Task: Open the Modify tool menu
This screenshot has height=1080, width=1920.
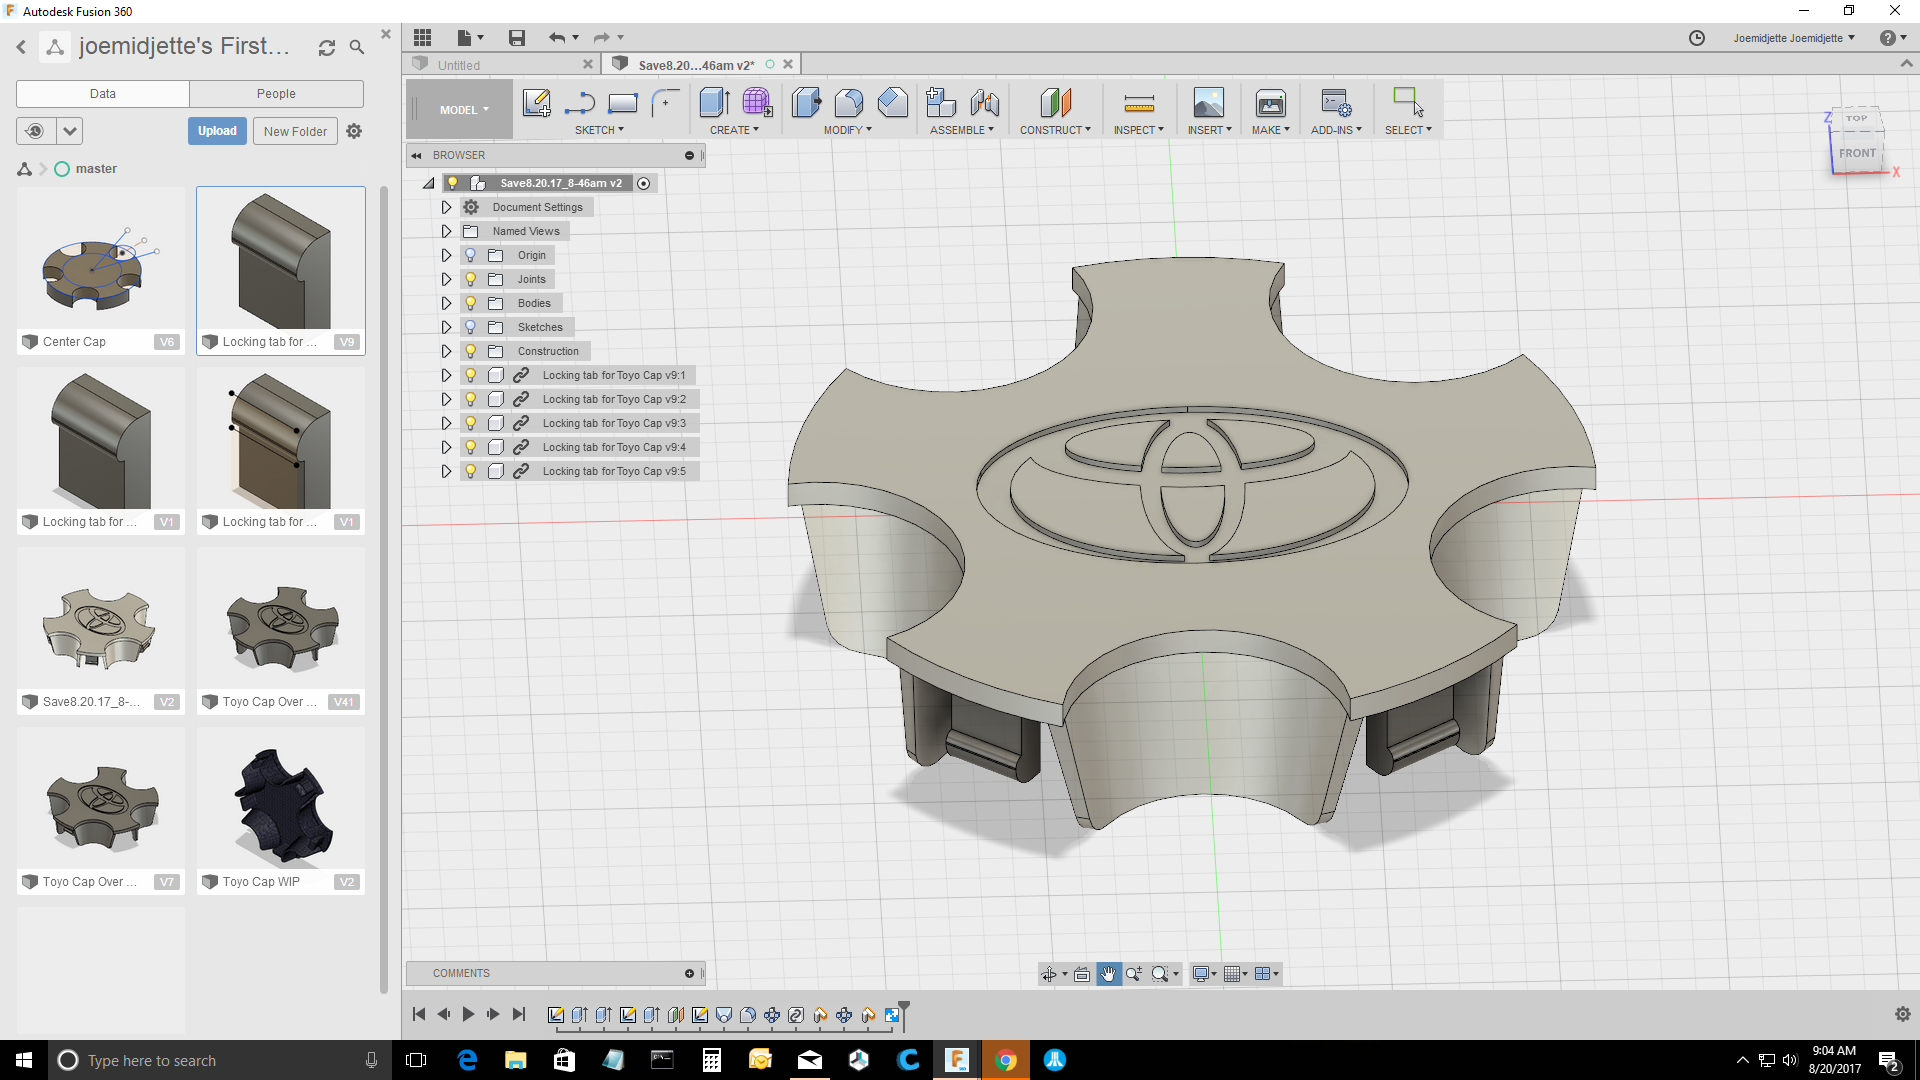Action: point(848,129)
